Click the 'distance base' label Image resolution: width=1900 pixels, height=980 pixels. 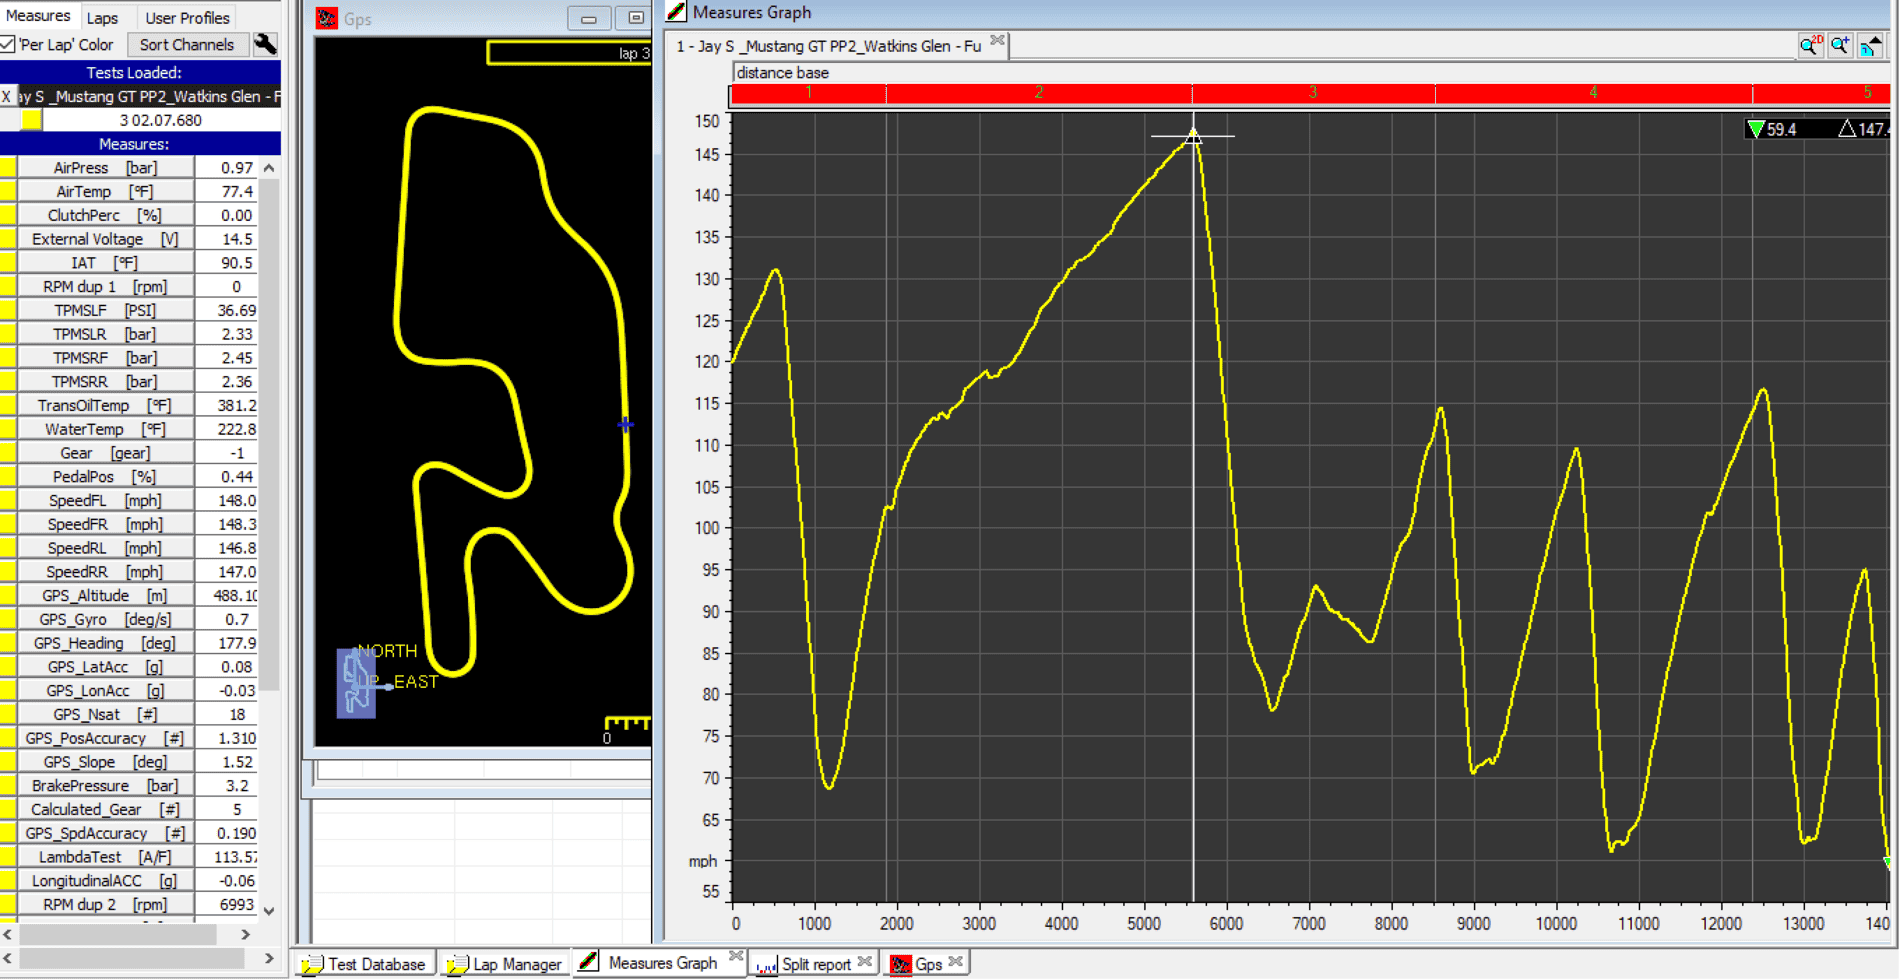[x=782, y=73]
